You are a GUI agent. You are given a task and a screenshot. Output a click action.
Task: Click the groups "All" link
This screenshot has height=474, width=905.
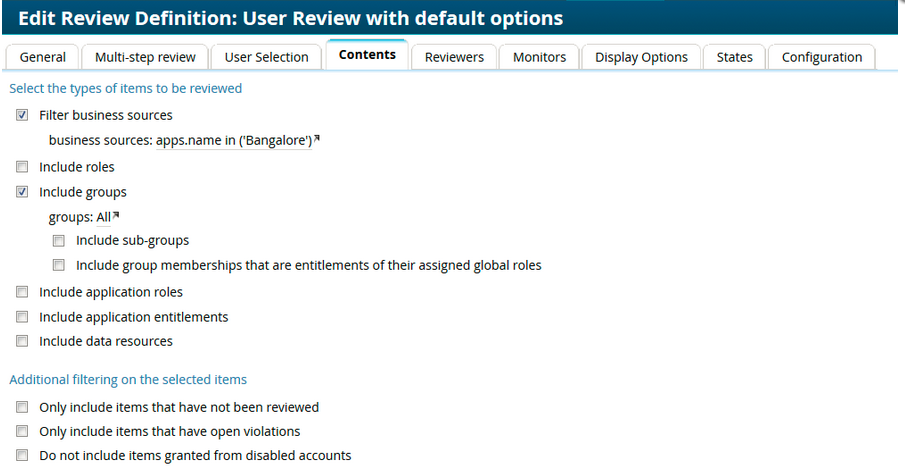103,217
